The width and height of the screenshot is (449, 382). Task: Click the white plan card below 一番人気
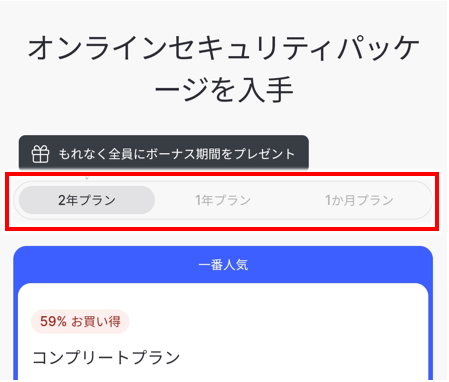[223, 332]
